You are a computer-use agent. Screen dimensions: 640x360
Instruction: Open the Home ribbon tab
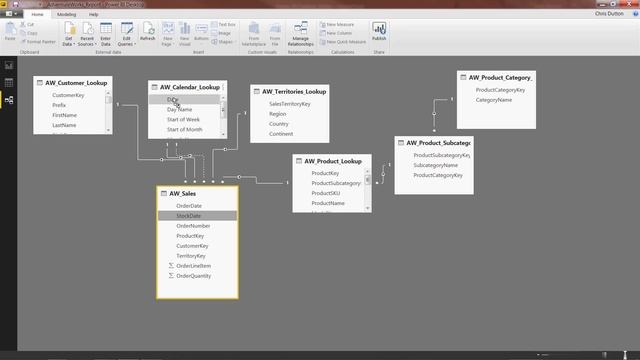[37, 14]
